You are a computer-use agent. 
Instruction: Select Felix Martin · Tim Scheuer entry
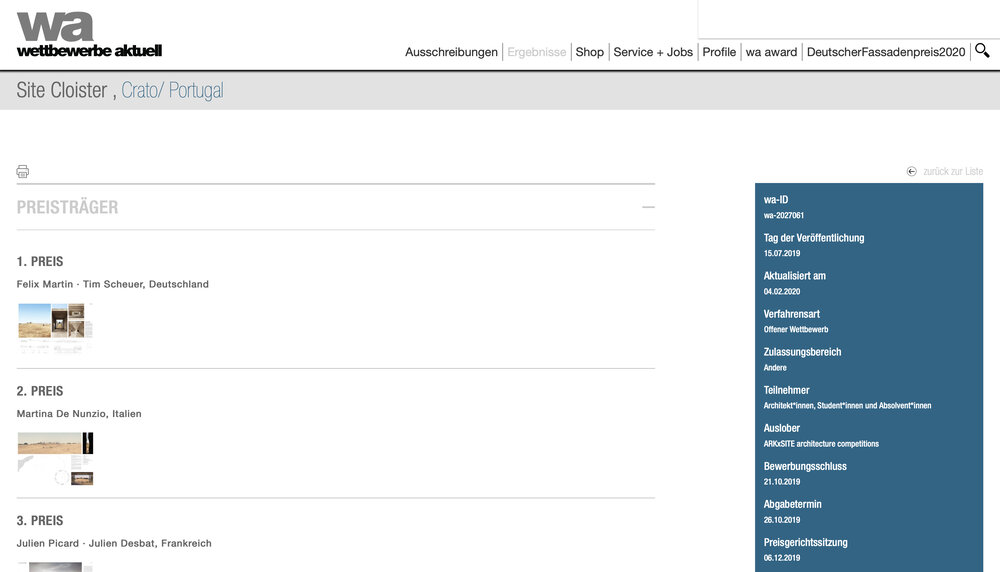tap(112, 284)
